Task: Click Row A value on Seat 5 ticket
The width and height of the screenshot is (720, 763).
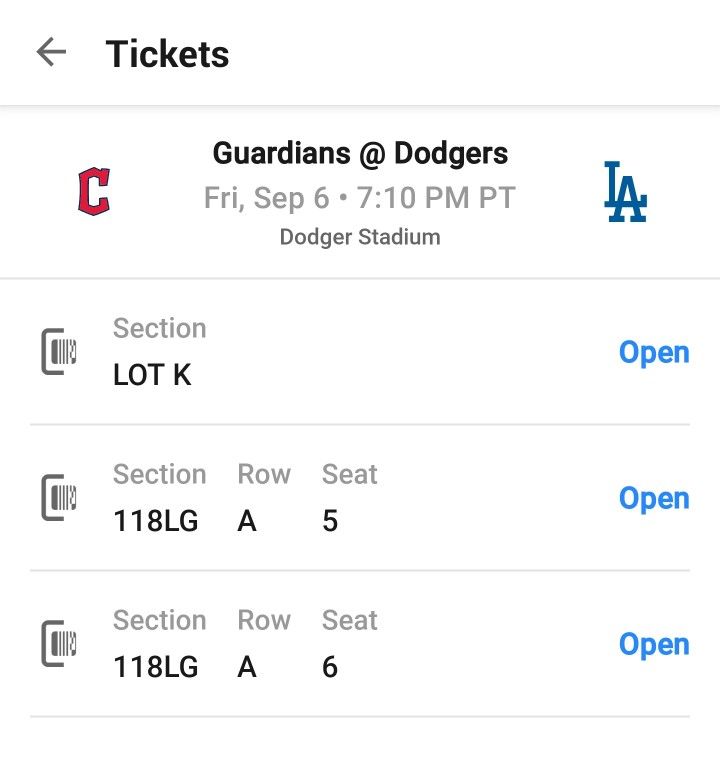Action: (x=247, y=521)
